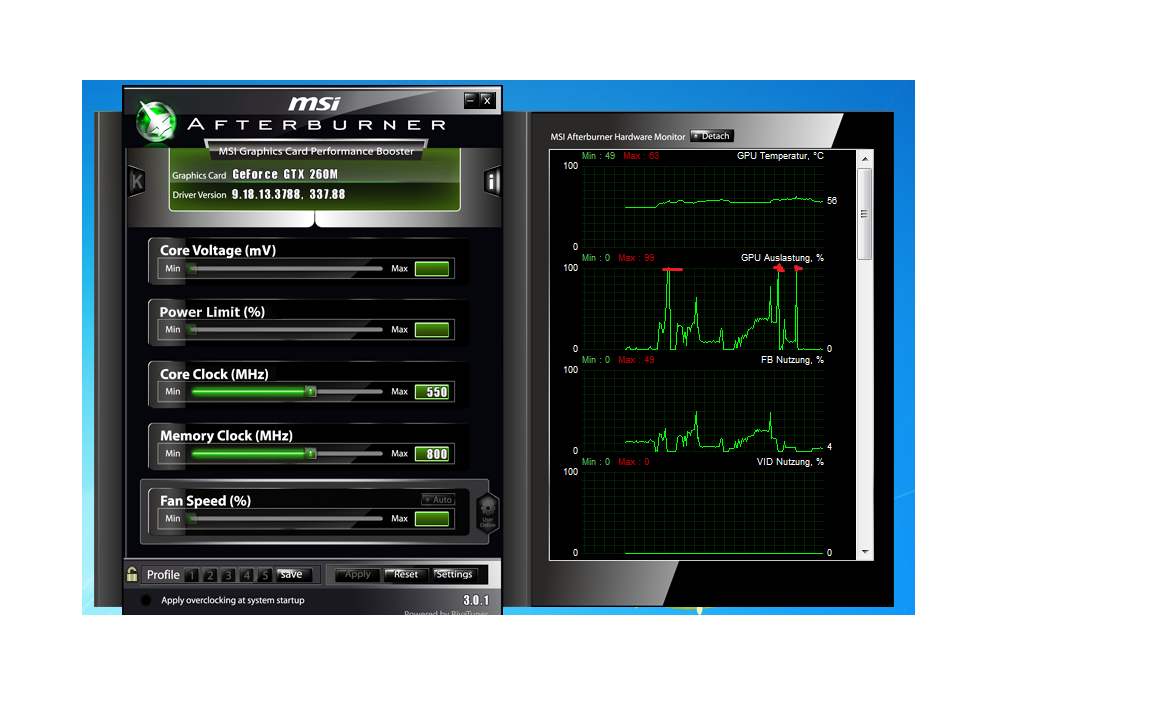This screenshot has height=720, width=1152.
Task: Click the GPU Auslastung graph label
Action: coord(782,258)
